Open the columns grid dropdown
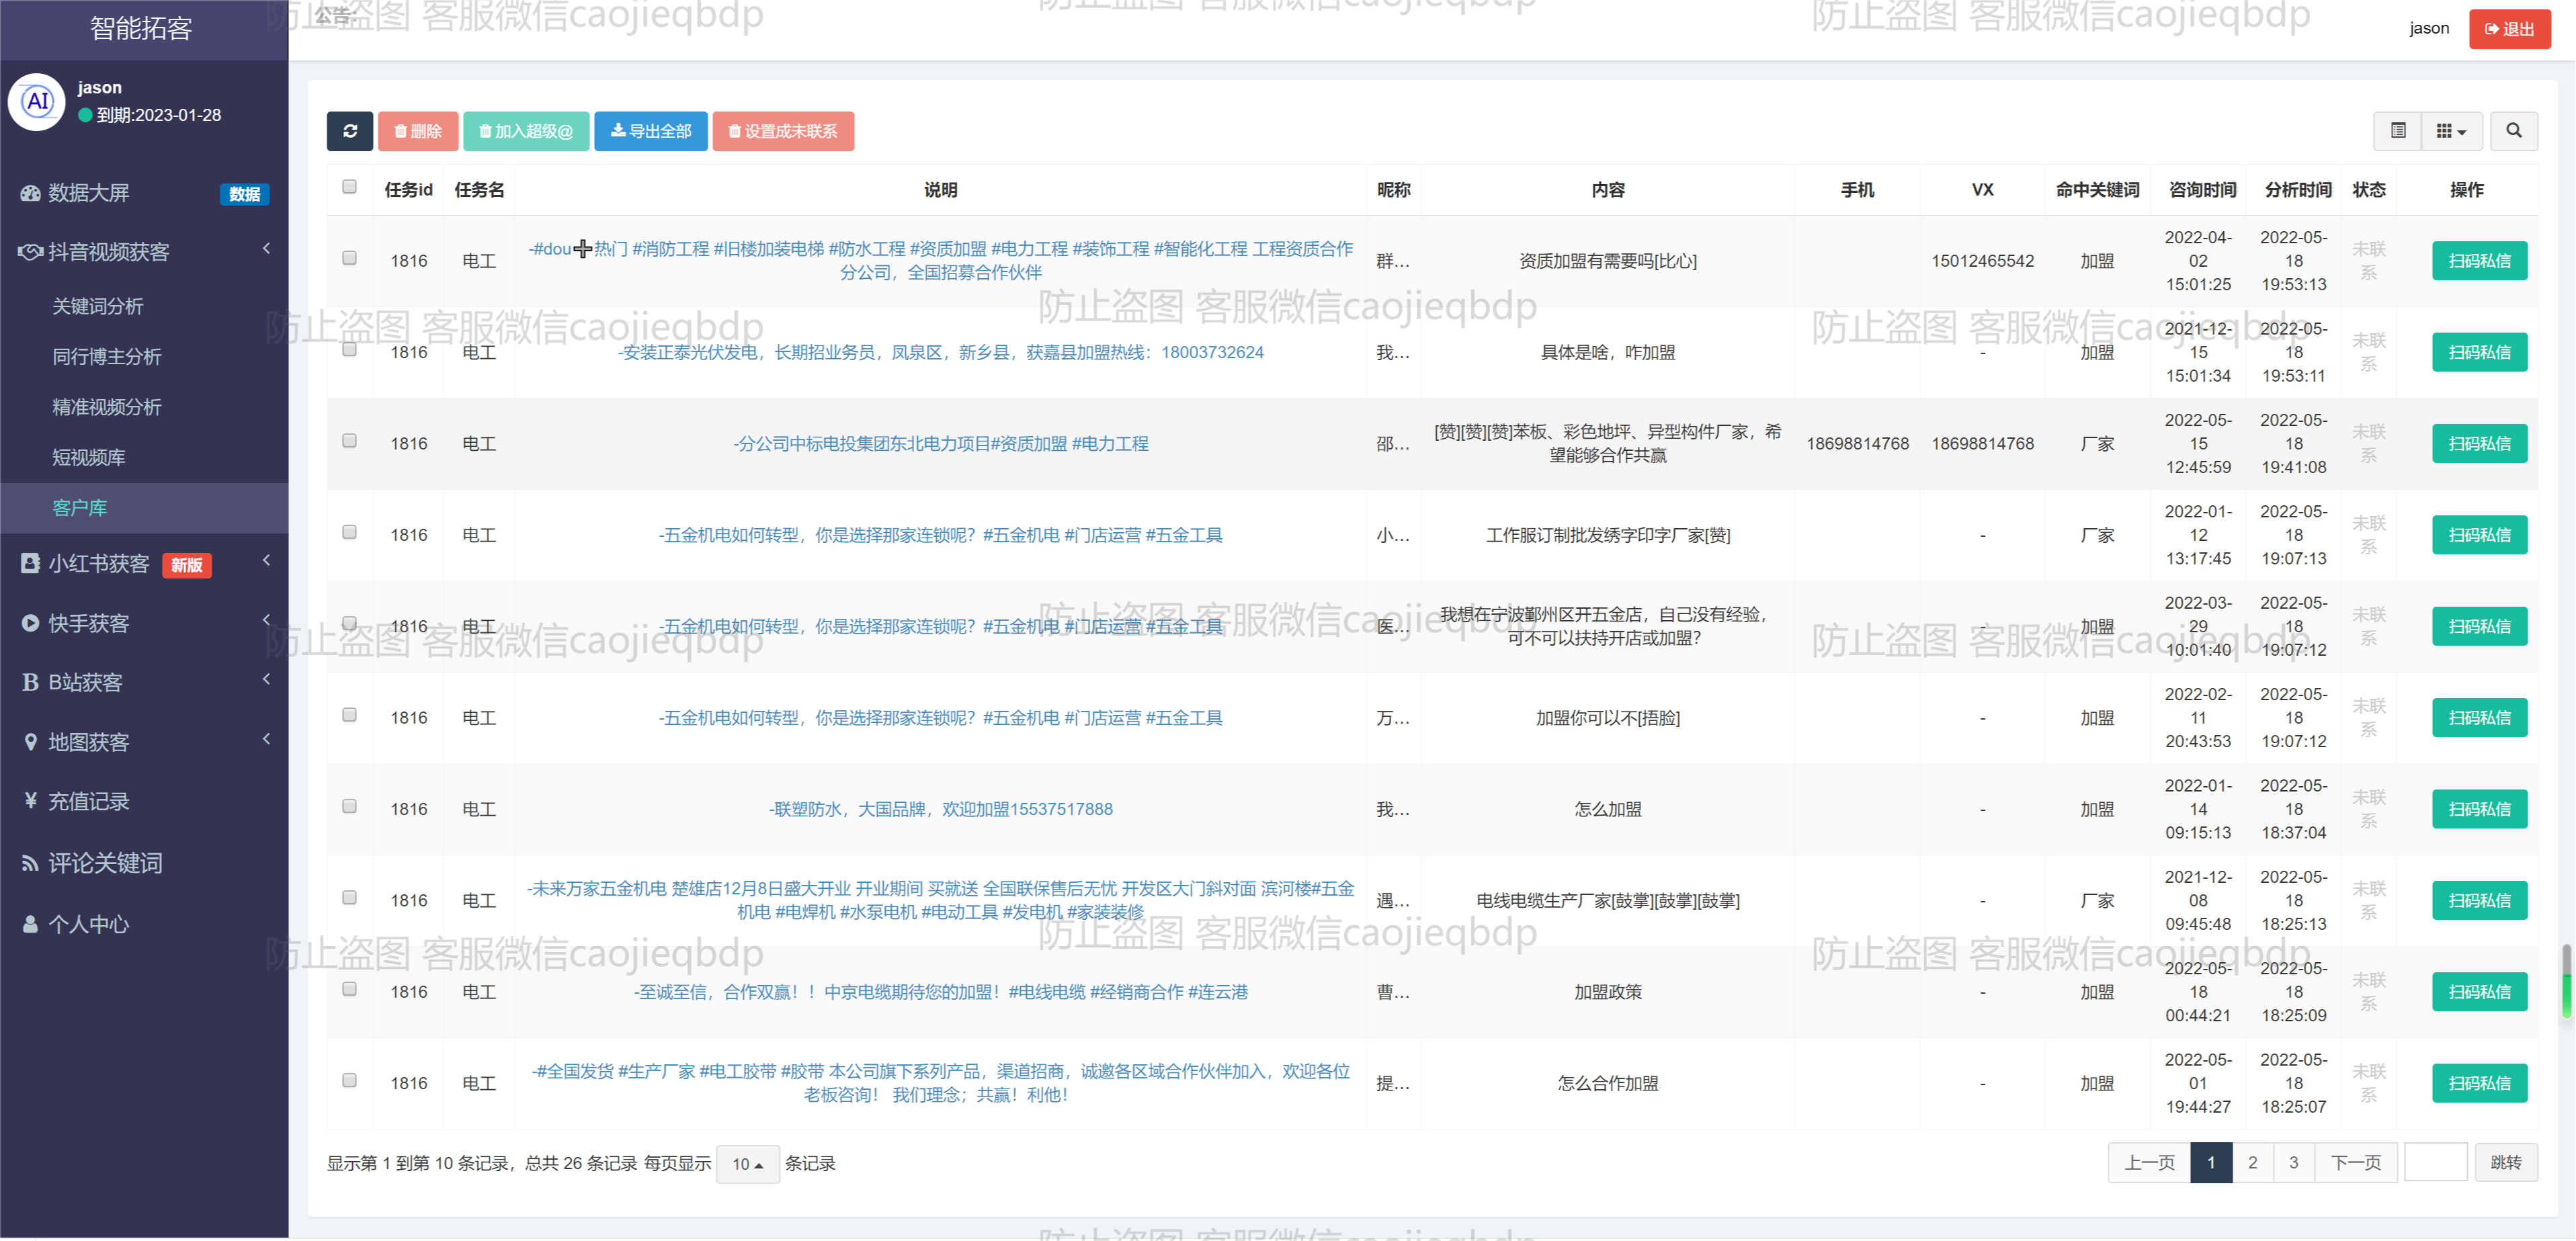Image resolution: width=2576 pixels, height=1241 pixels. click(2450, 131)
